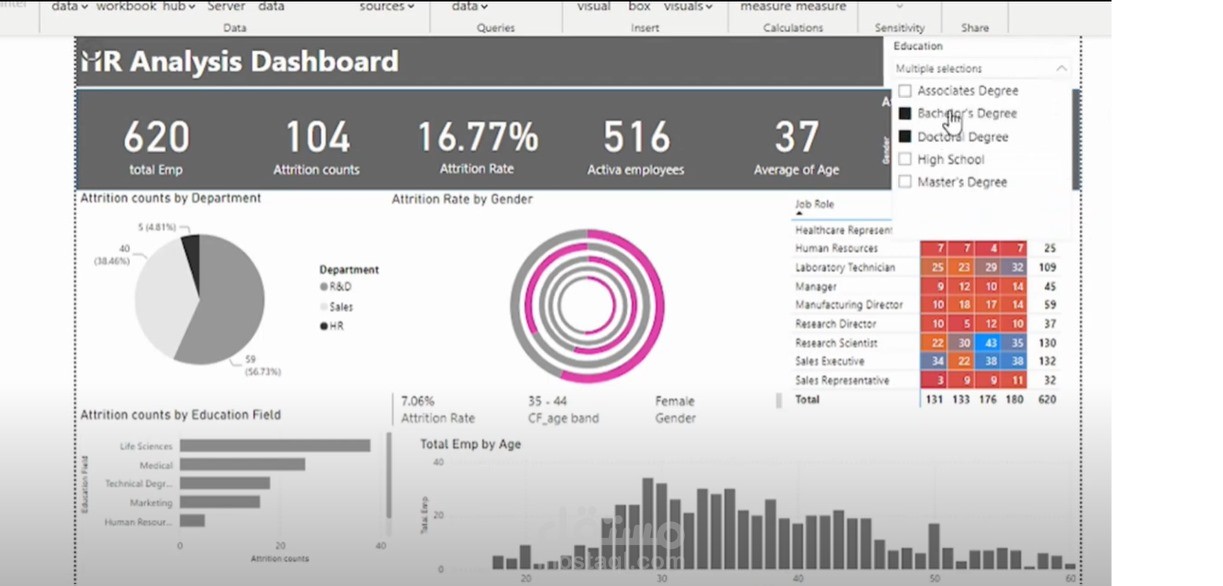Select the 104 Attrition counts card
The image size is (1223, 586).
(x=317, y=147)
